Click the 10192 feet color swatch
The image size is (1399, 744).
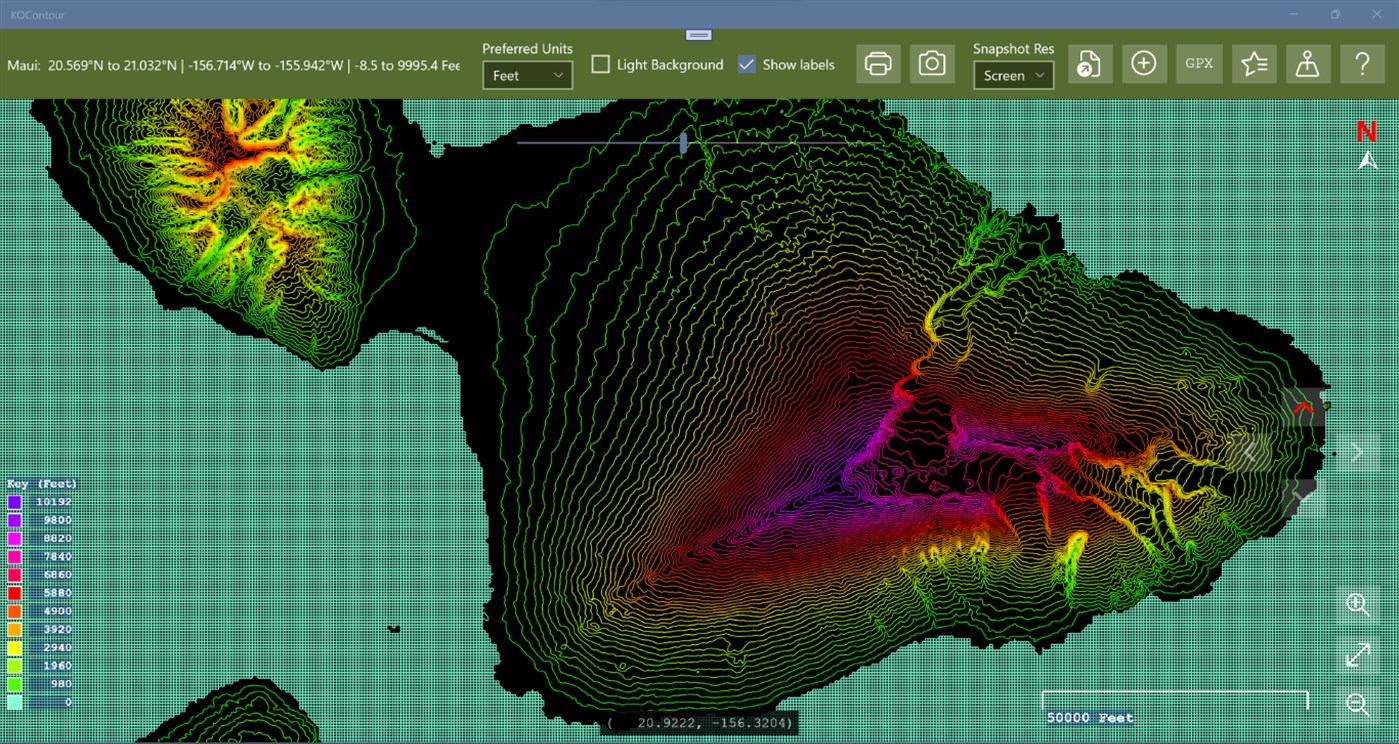(x=15, y=502)
